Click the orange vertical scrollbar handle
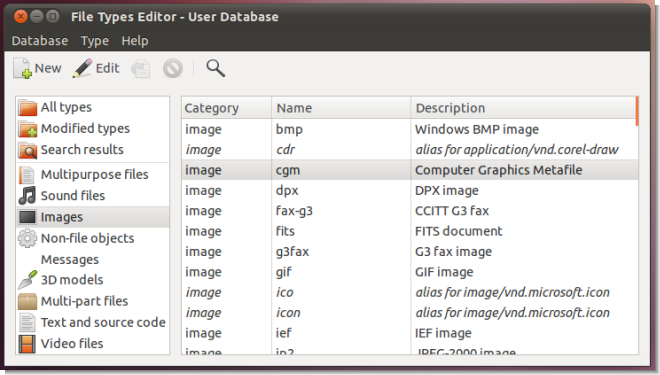This screenshot has width=660, height=375. (x=637, y=111)
